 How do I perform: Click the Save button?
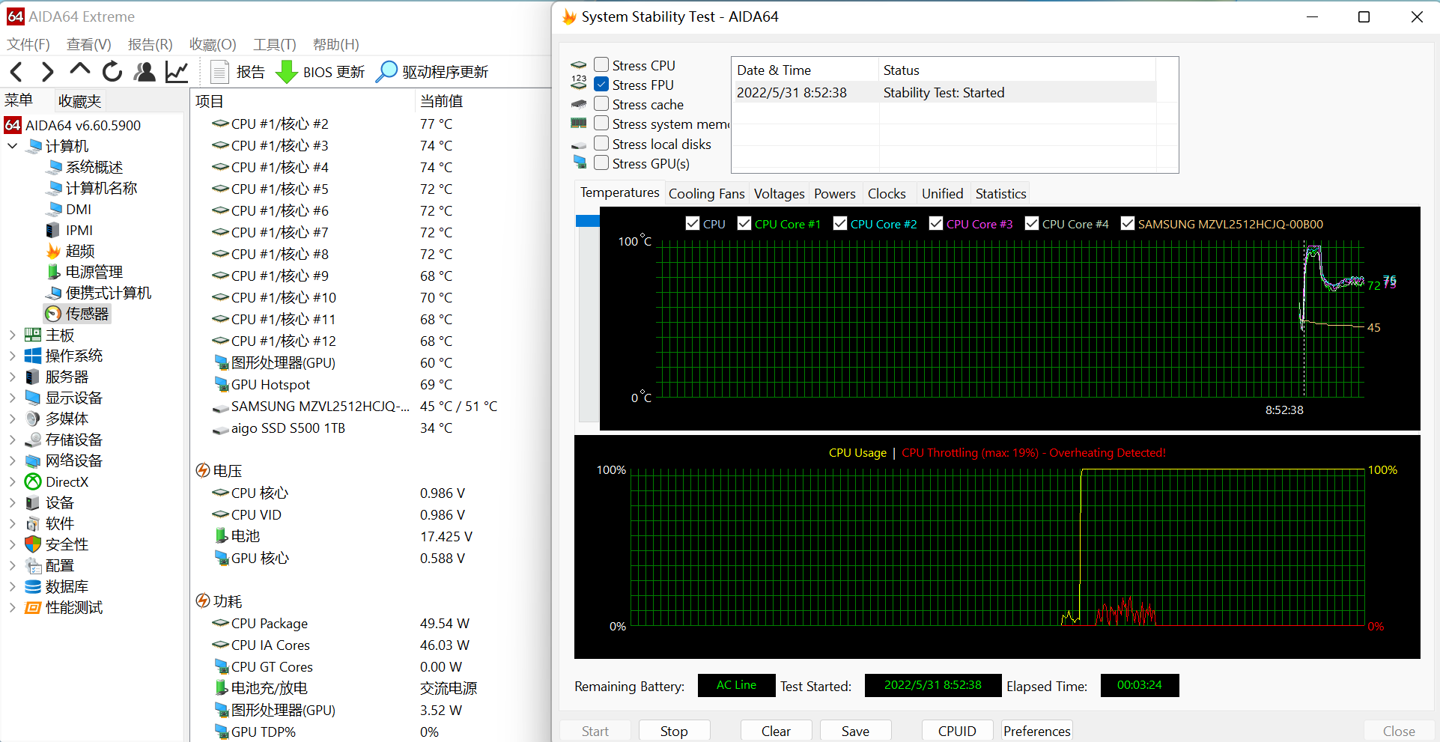click(x=855, y=731)
